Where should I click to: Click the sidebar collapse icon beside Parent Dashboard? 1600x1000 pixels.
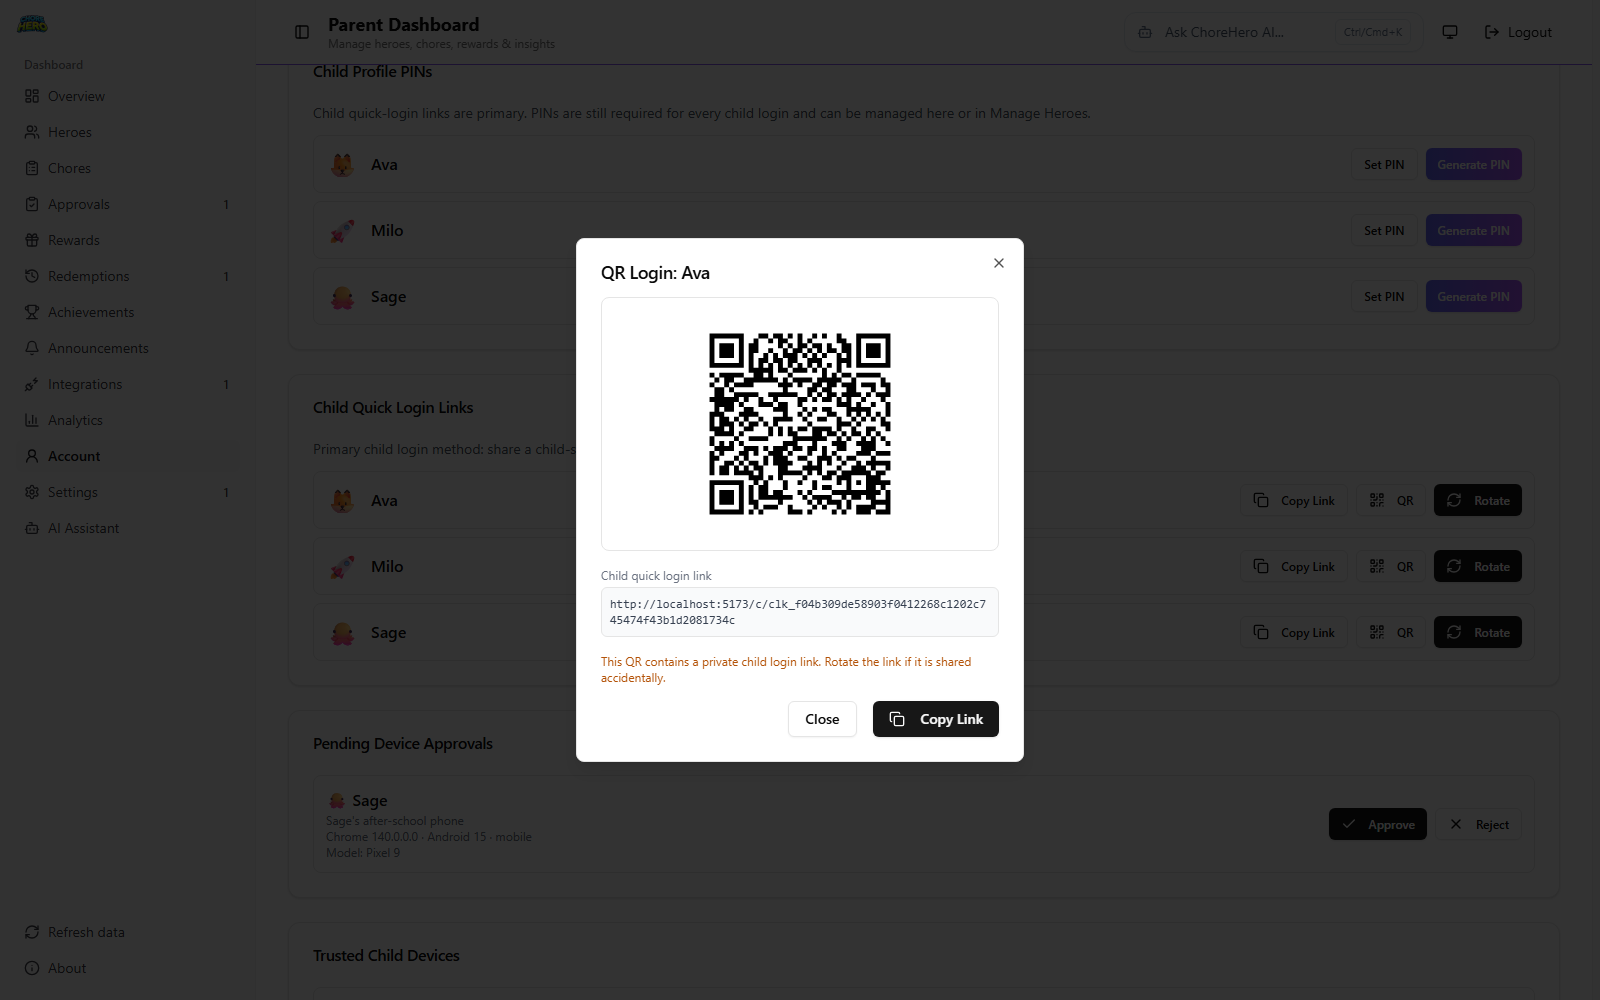coord(301,31)
